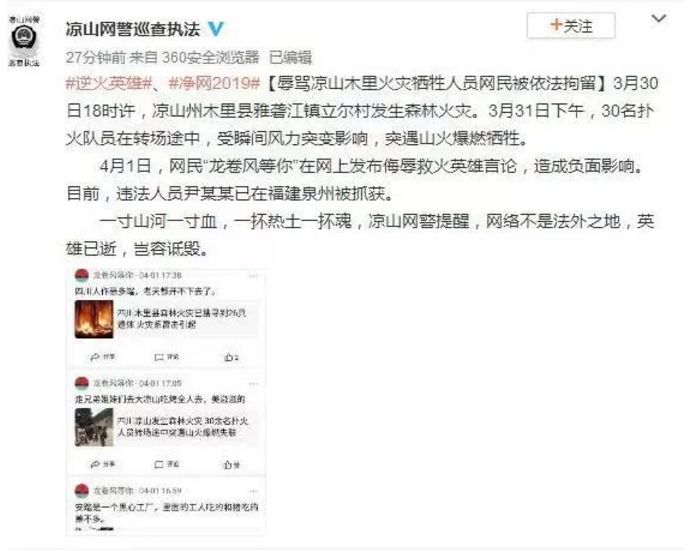Click the second news article thumbnail
This screenshot has height=551, width=693.
94,427
